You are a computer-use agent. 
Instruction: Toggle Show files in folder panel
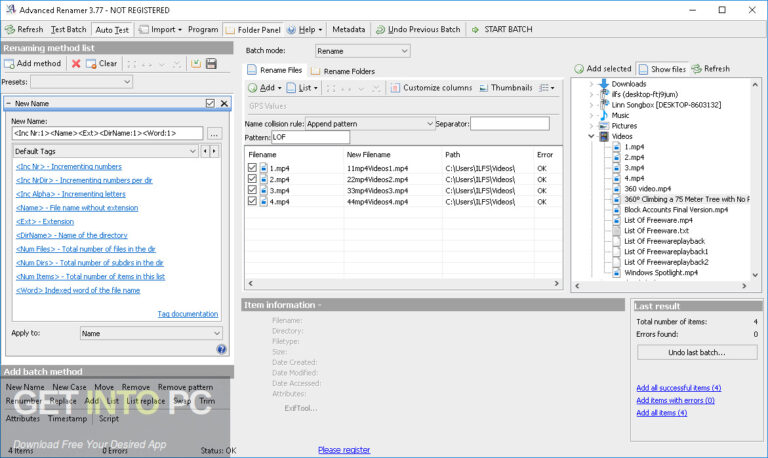tap(662, 69)
